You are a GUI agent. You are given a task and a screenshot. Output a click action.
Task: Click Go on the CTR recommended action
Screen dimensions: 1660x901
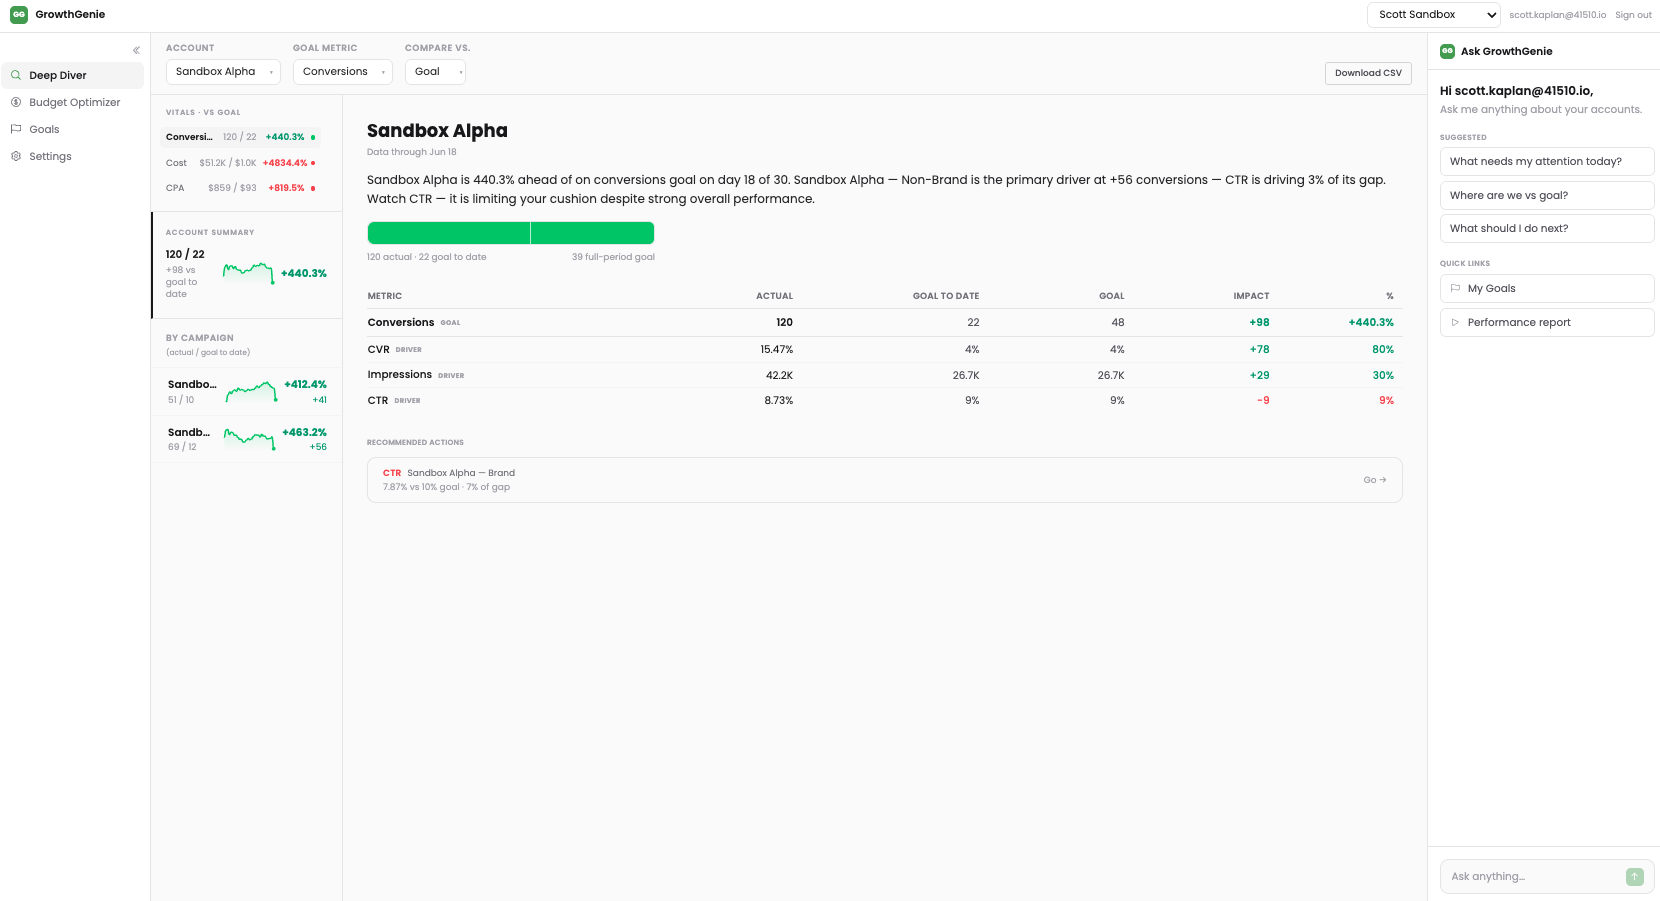coord(1375,480)
